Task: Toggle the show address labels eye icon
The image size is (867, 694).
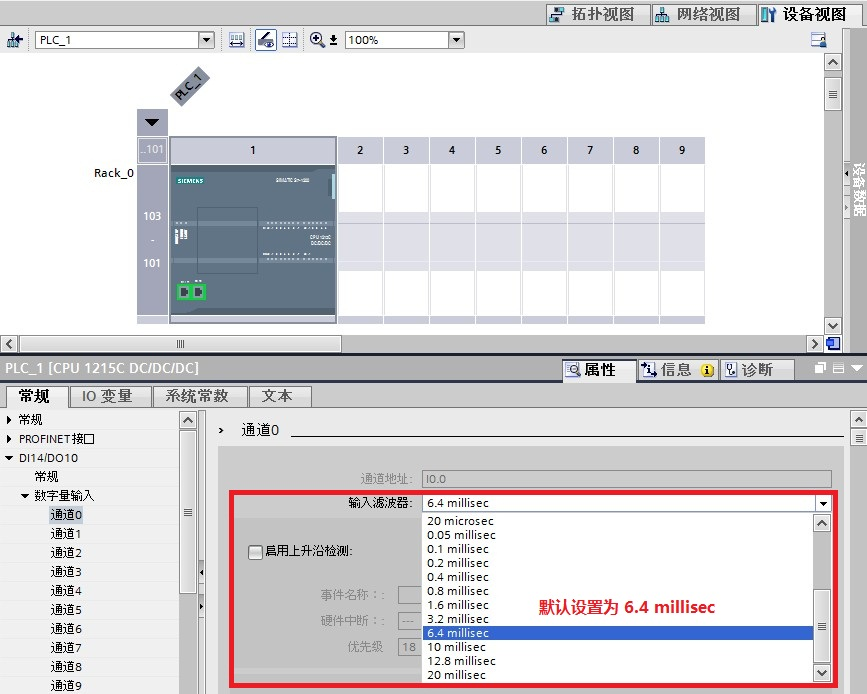Action: tap(266, 40)
